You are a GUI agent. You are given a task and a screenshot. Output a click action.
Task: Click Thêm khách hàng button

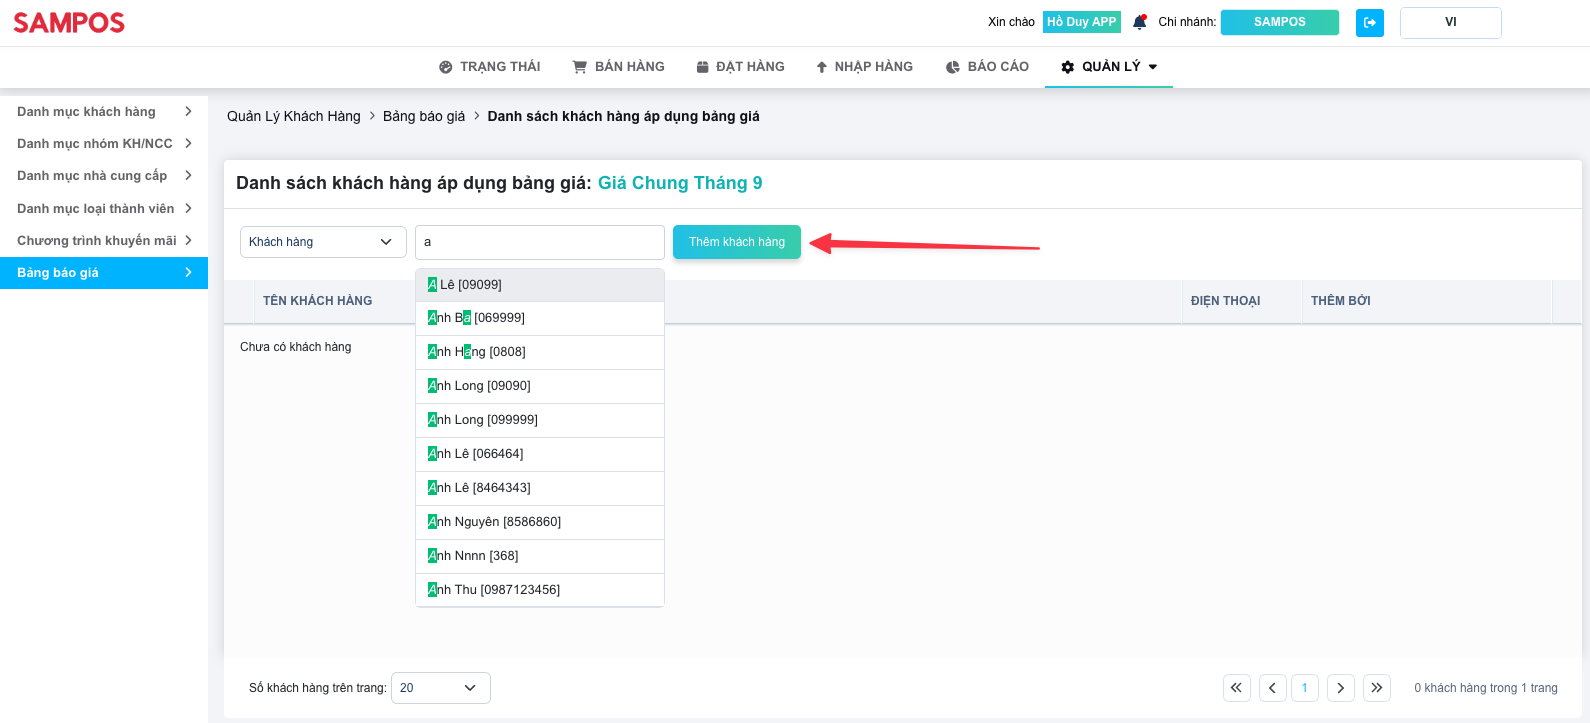click(737, 242)
